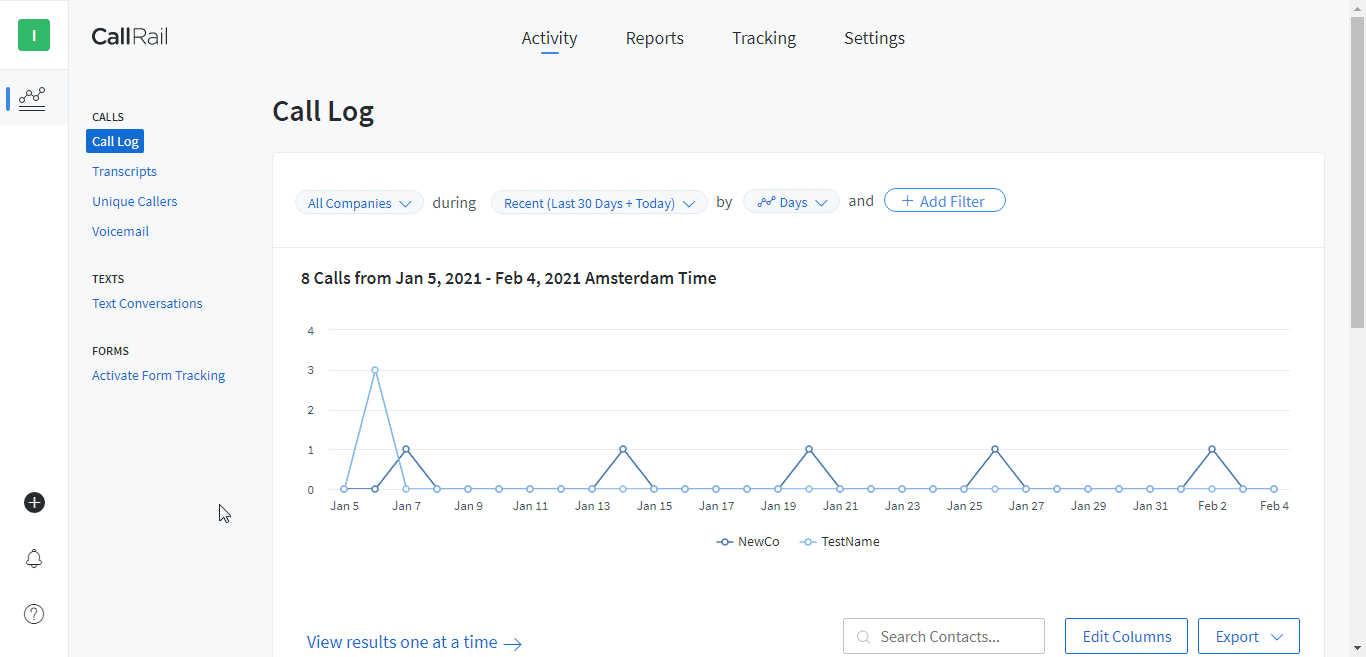Click the Call Log page title
This screenshot has width=1366, height=657.
(323, 111)
